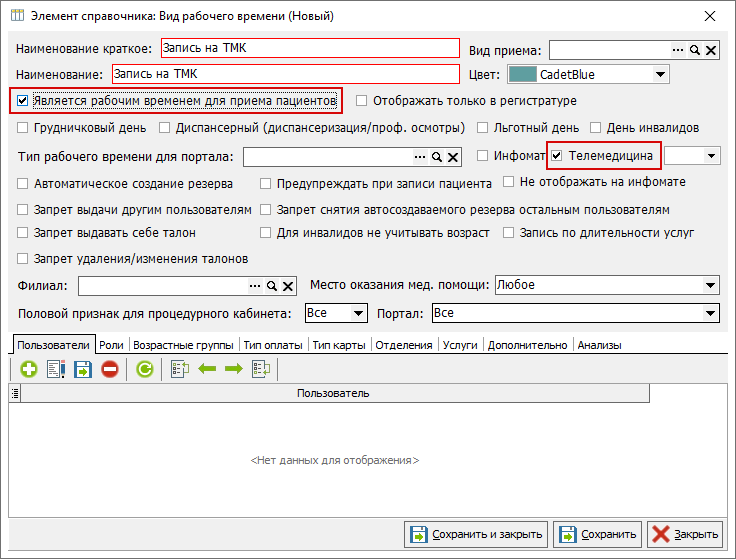This screenshot has width=736, height=560.
Task: Uncheck the Телемедицина checkbox
Action: click(x=558, y=156)
